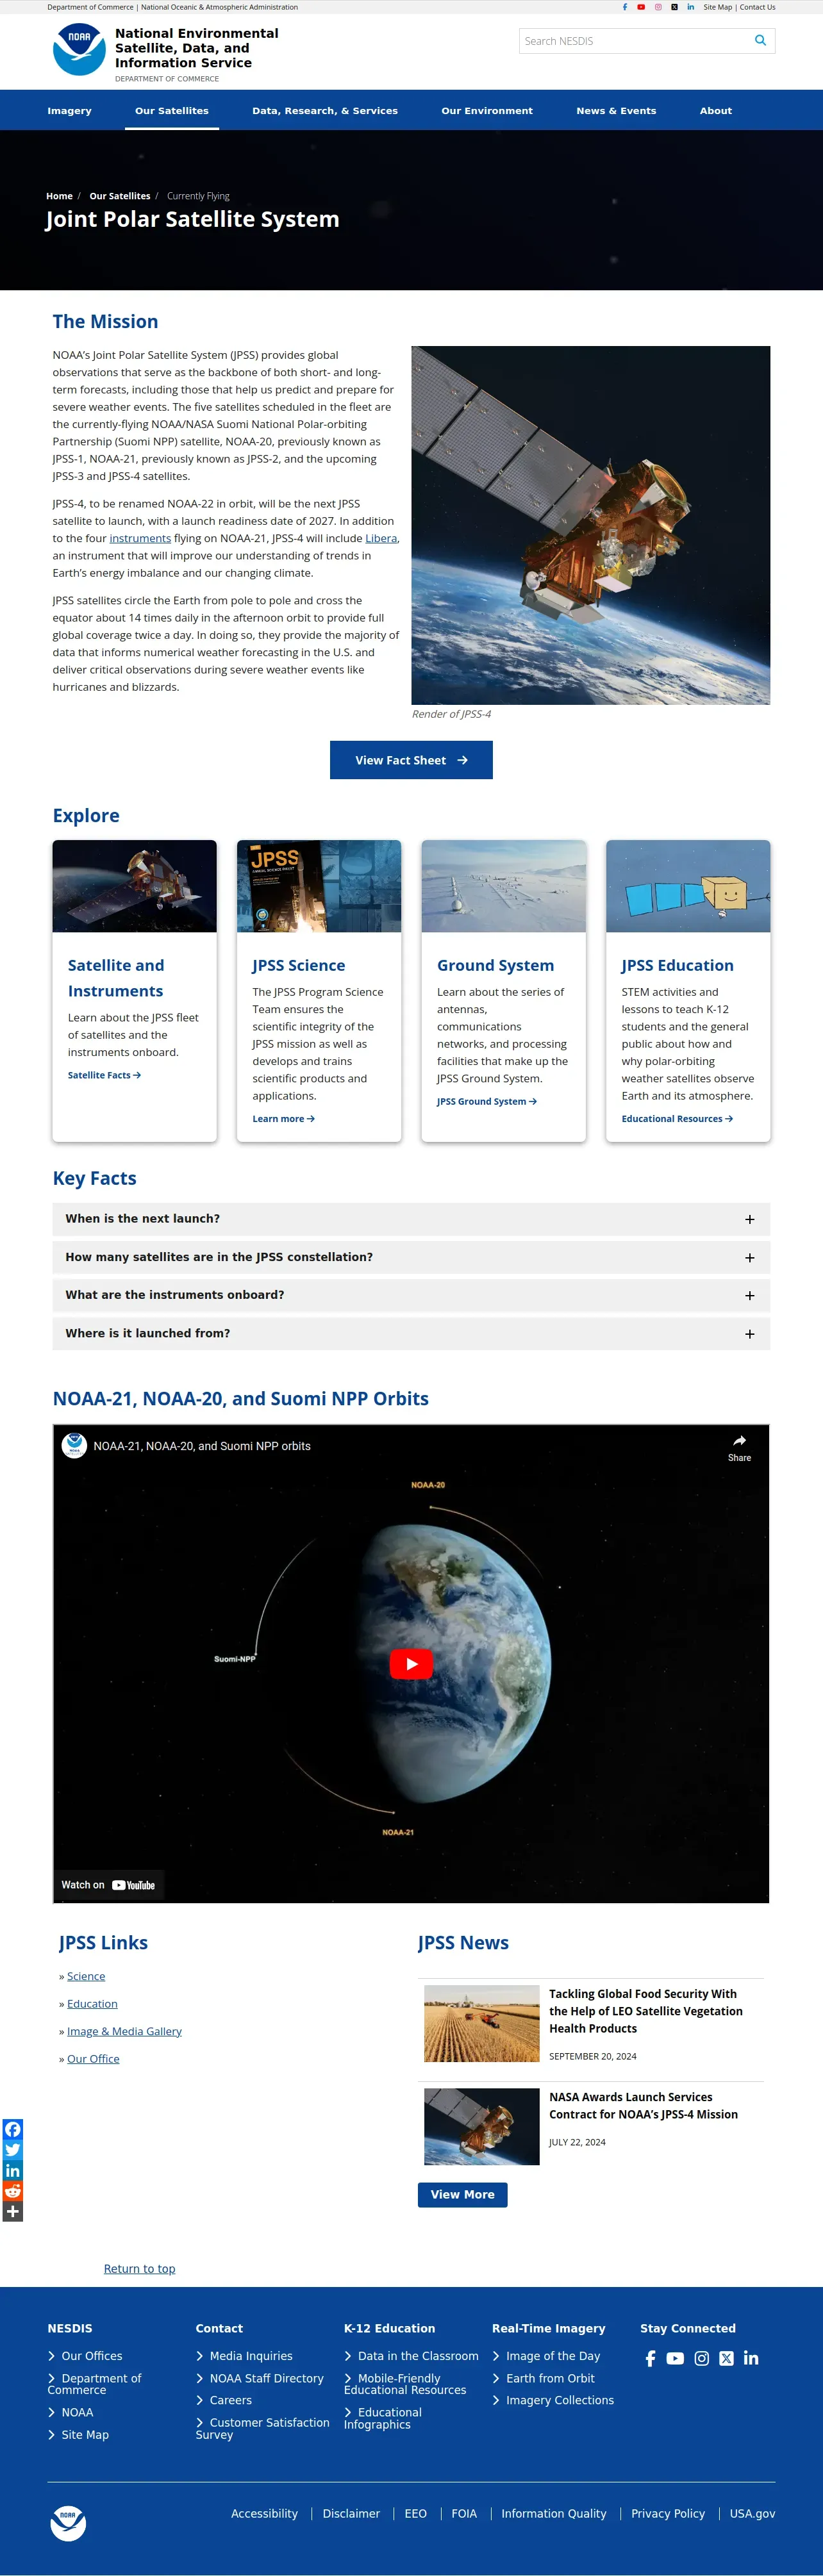
Task: Click the Site Map link in top bar
Action: [x=717, y=7]
